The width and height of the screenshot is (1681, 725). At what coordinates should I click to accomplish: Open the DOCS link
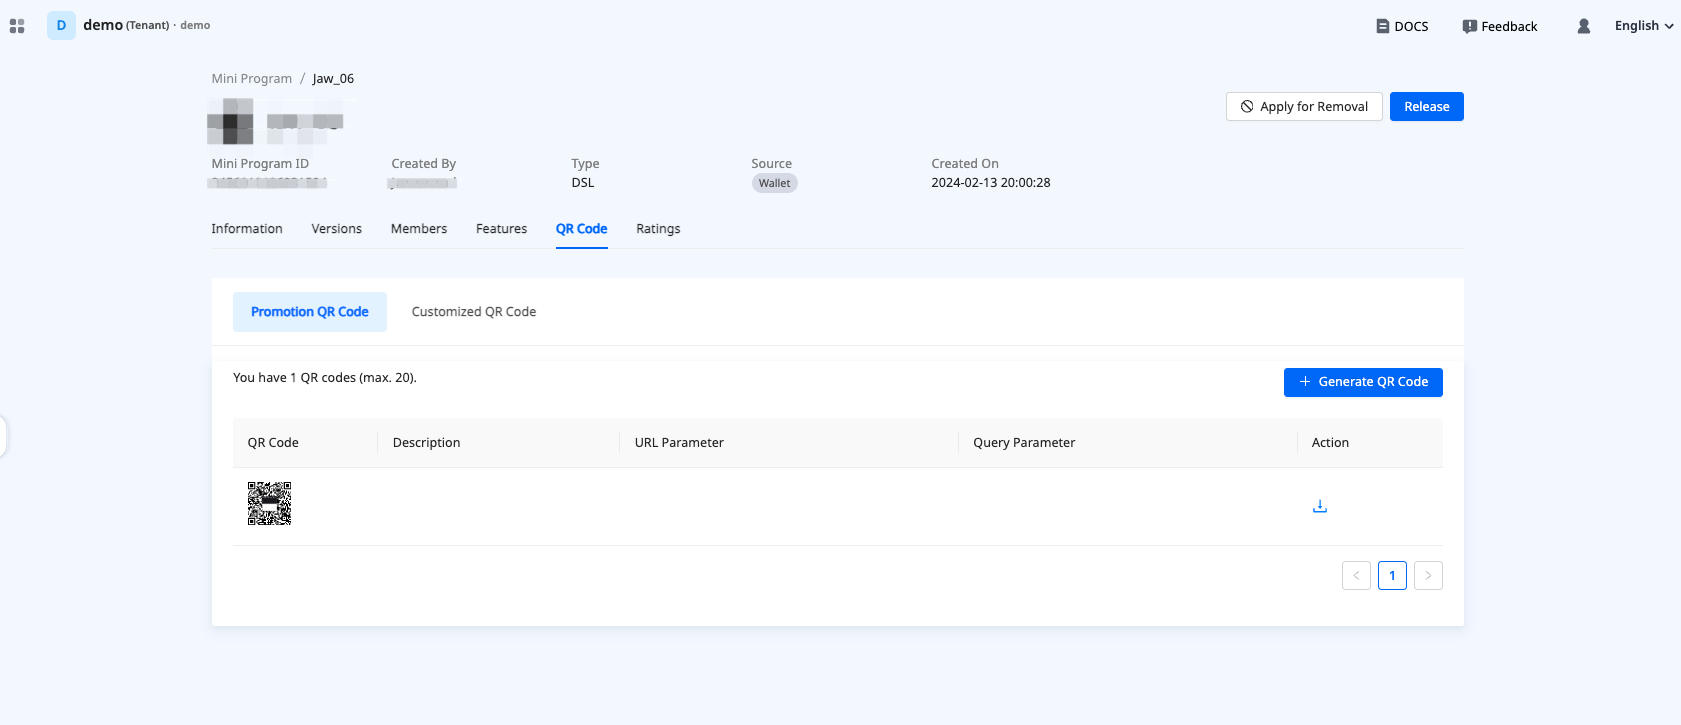(x=1402, y=26)
